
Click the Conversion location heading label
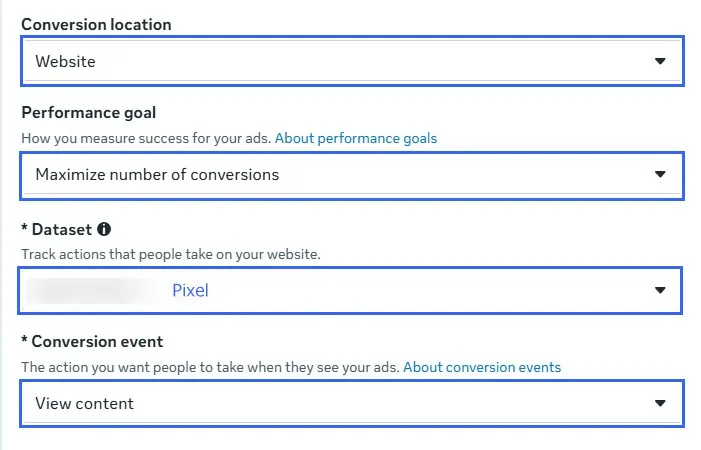tap(97, 25)
